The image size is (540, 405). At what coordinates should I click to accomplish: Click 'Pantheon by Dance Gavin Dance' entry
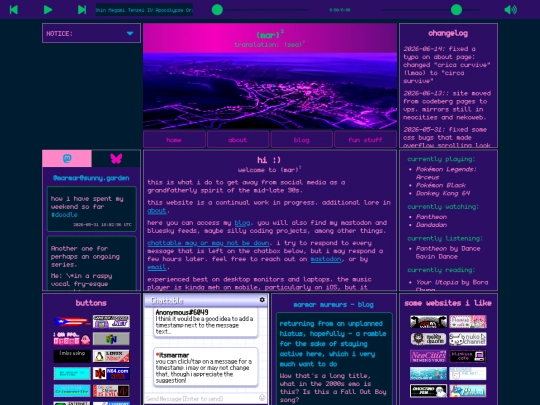click(x=448, y=252)
